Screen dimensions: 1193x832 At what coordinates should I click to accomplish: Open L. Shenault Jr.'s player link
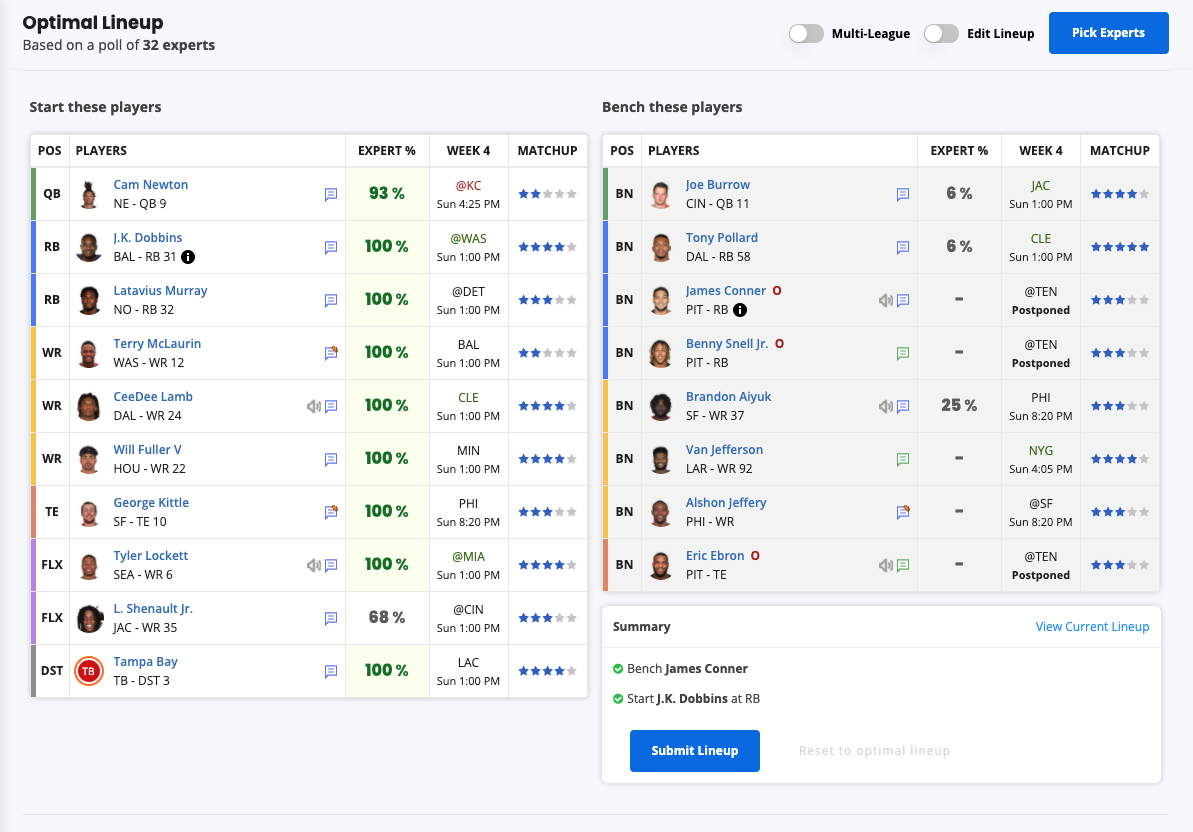pyautogui.click(x=153, y=608)
